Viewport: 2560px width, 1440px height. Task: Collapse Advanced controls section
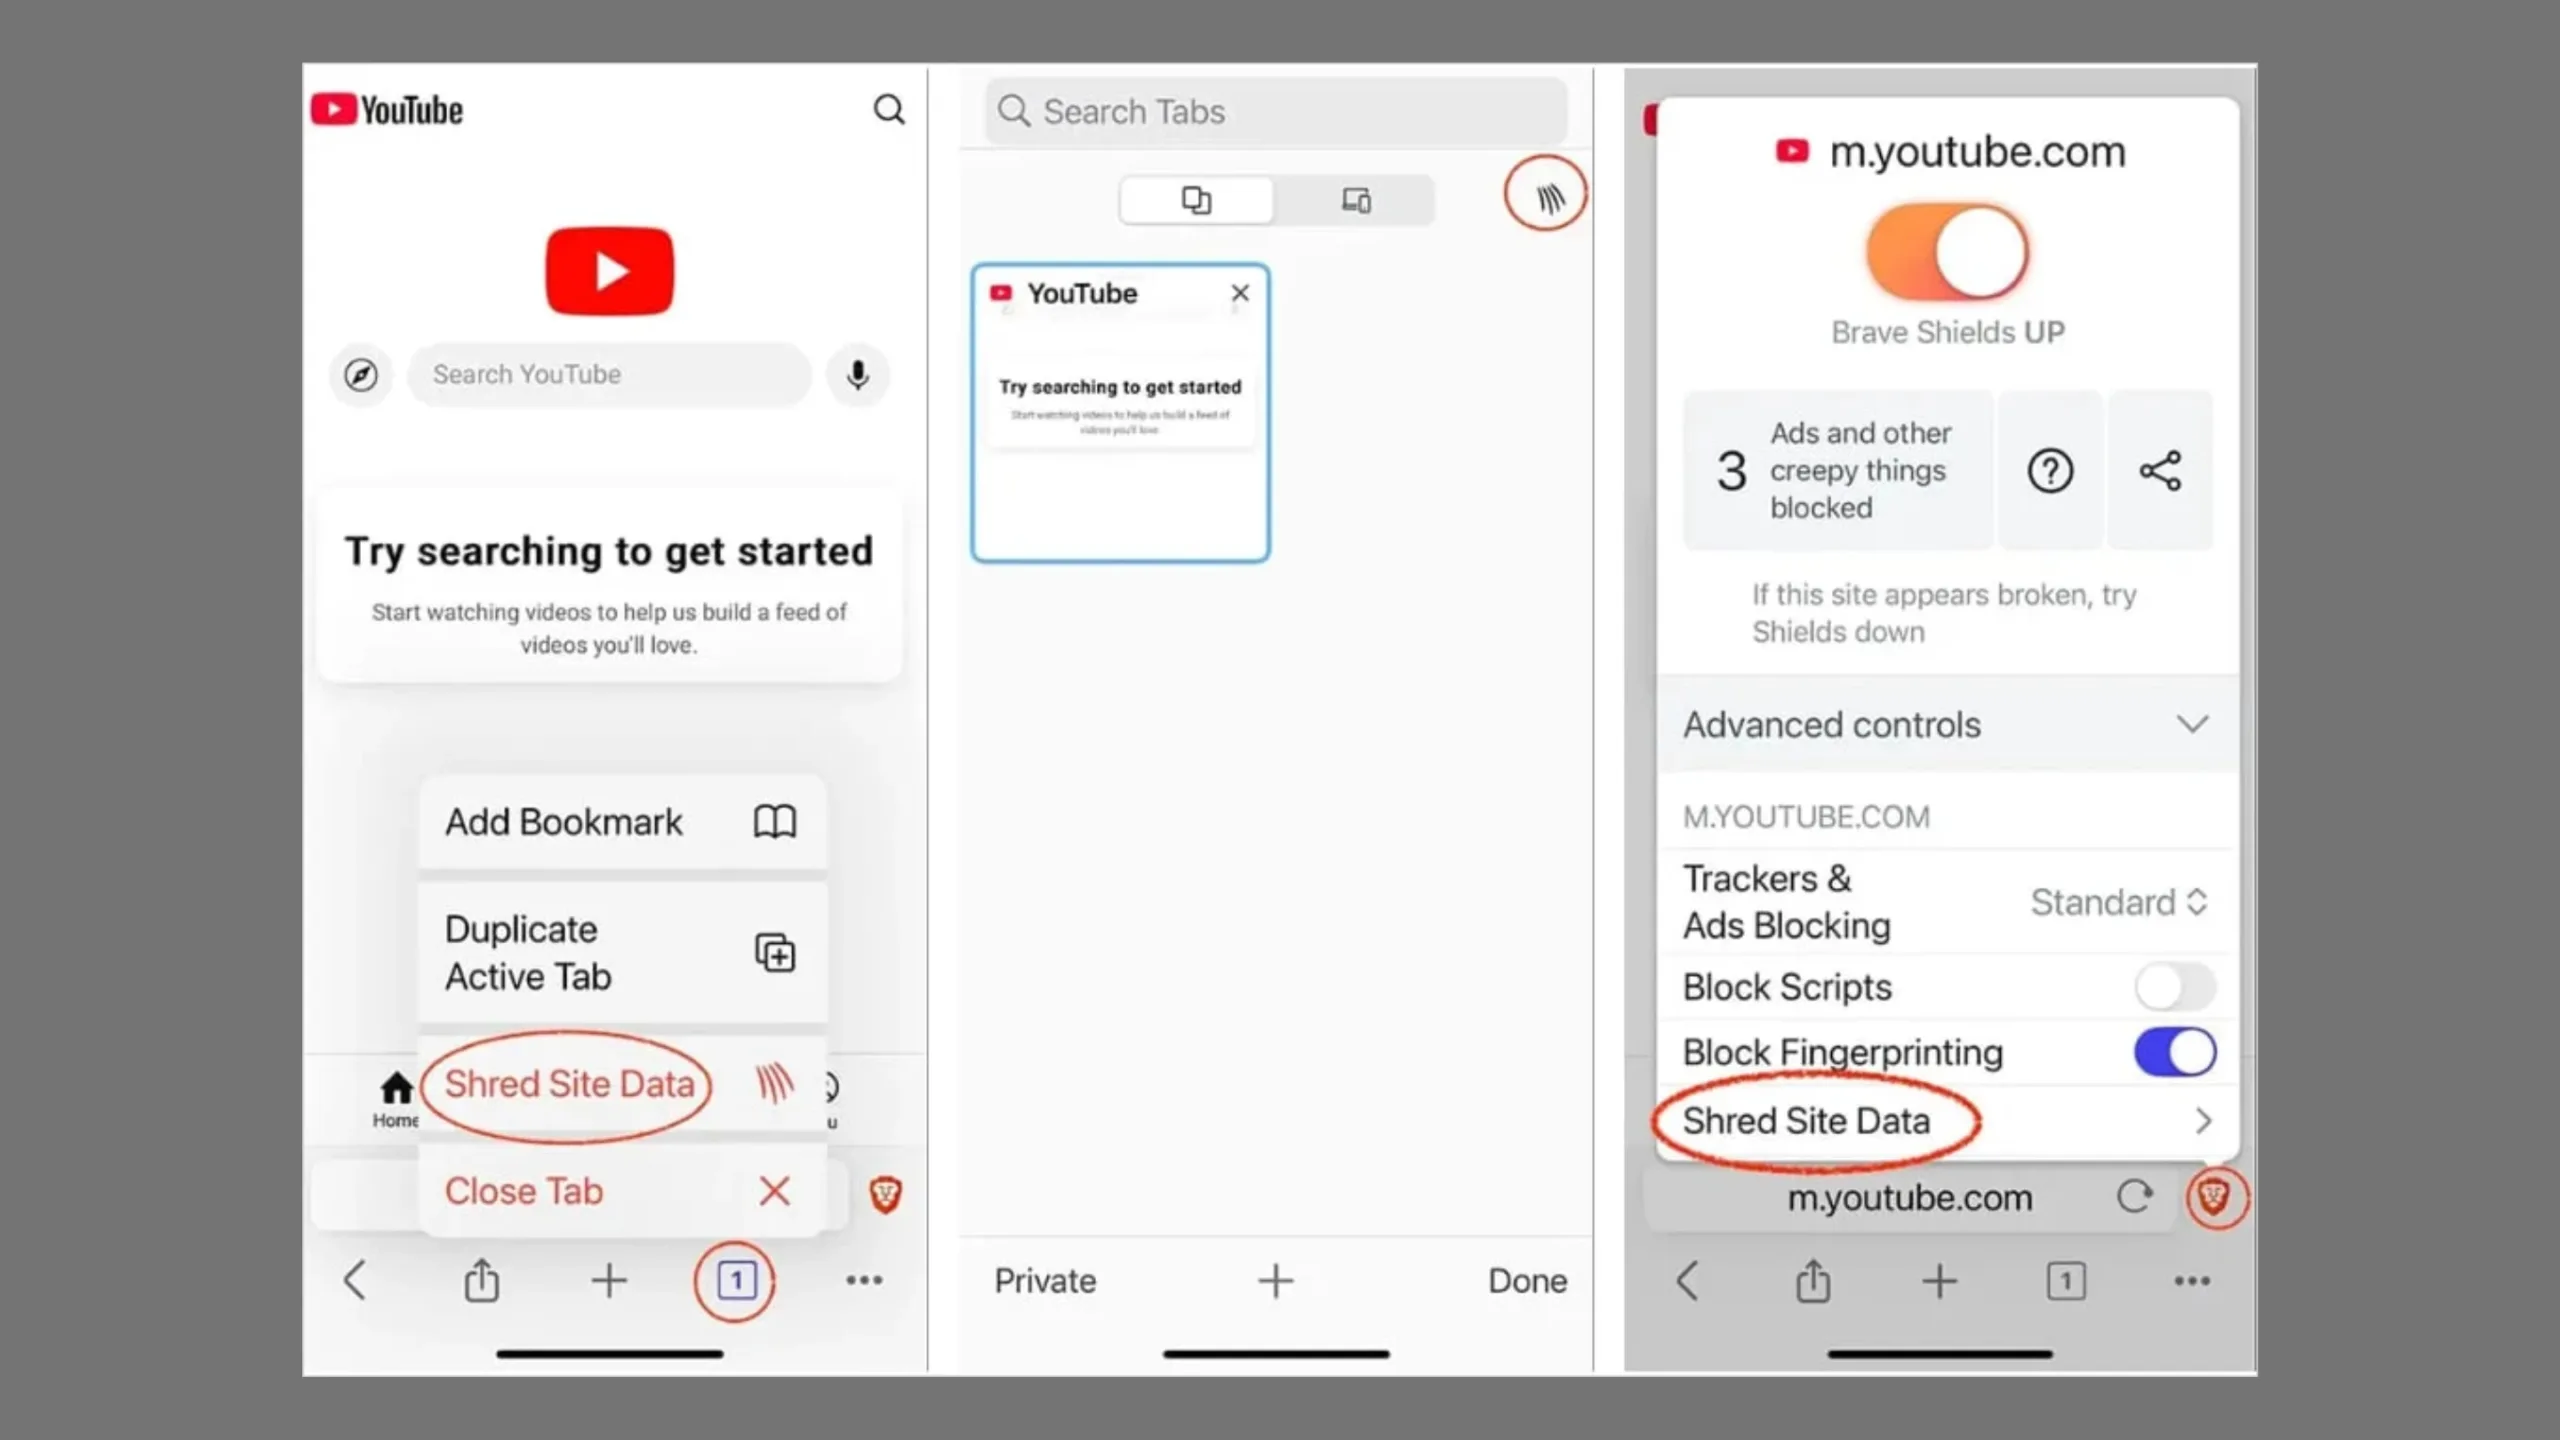tap(1947, 724)
